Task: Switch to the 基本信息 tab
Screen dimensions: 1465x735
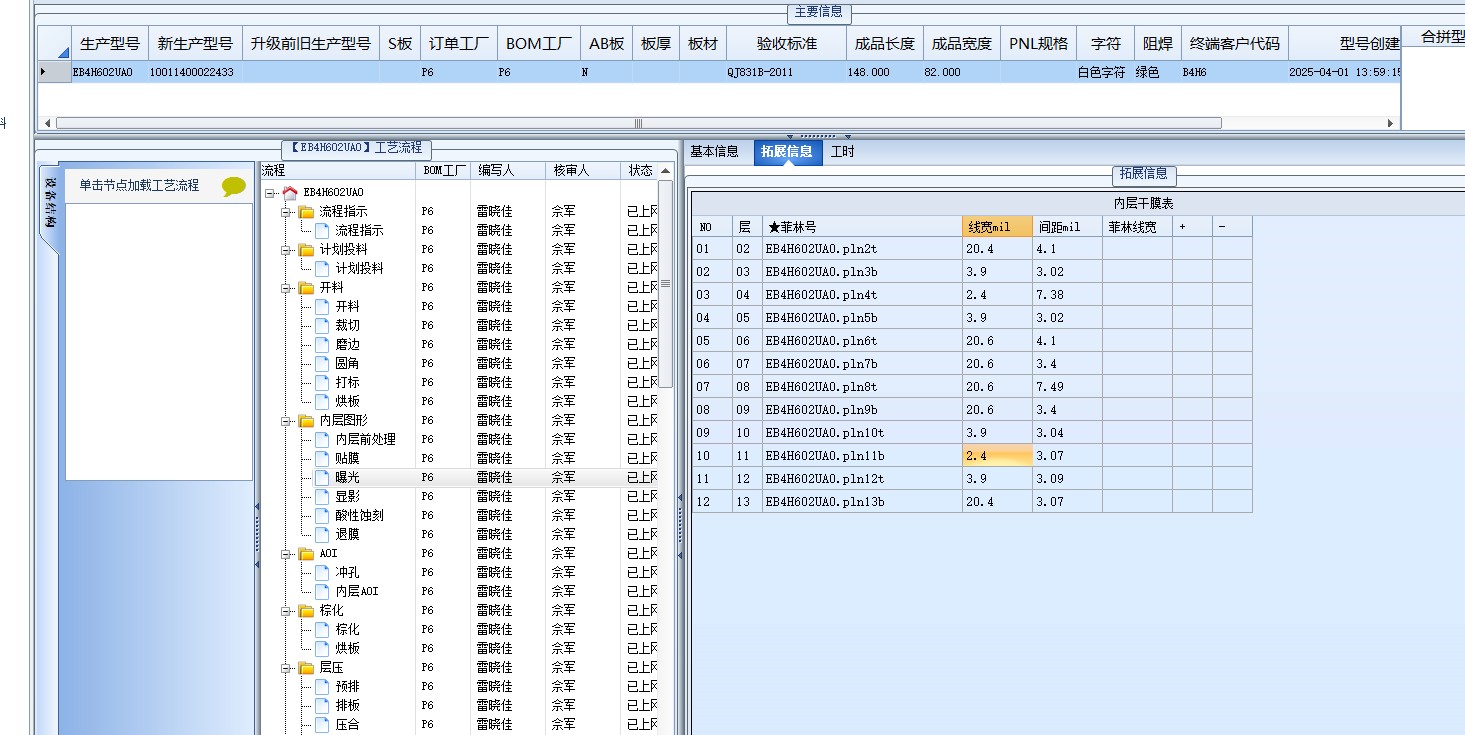Action: [x=714, y=152]
